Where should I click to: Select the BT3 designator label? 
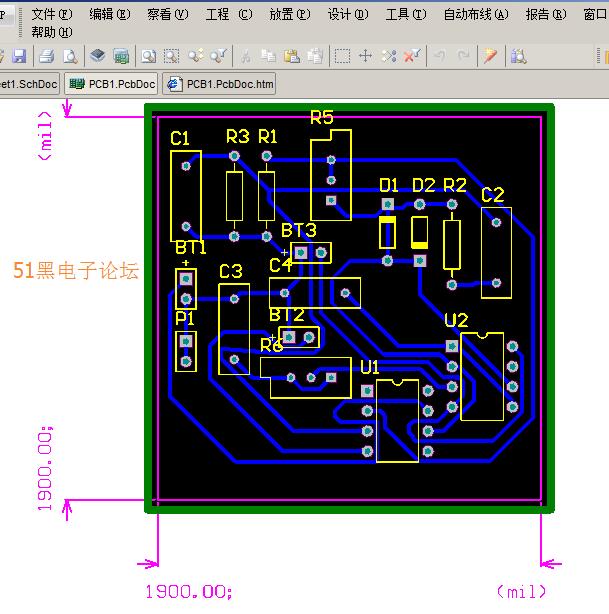click(299, 230)
